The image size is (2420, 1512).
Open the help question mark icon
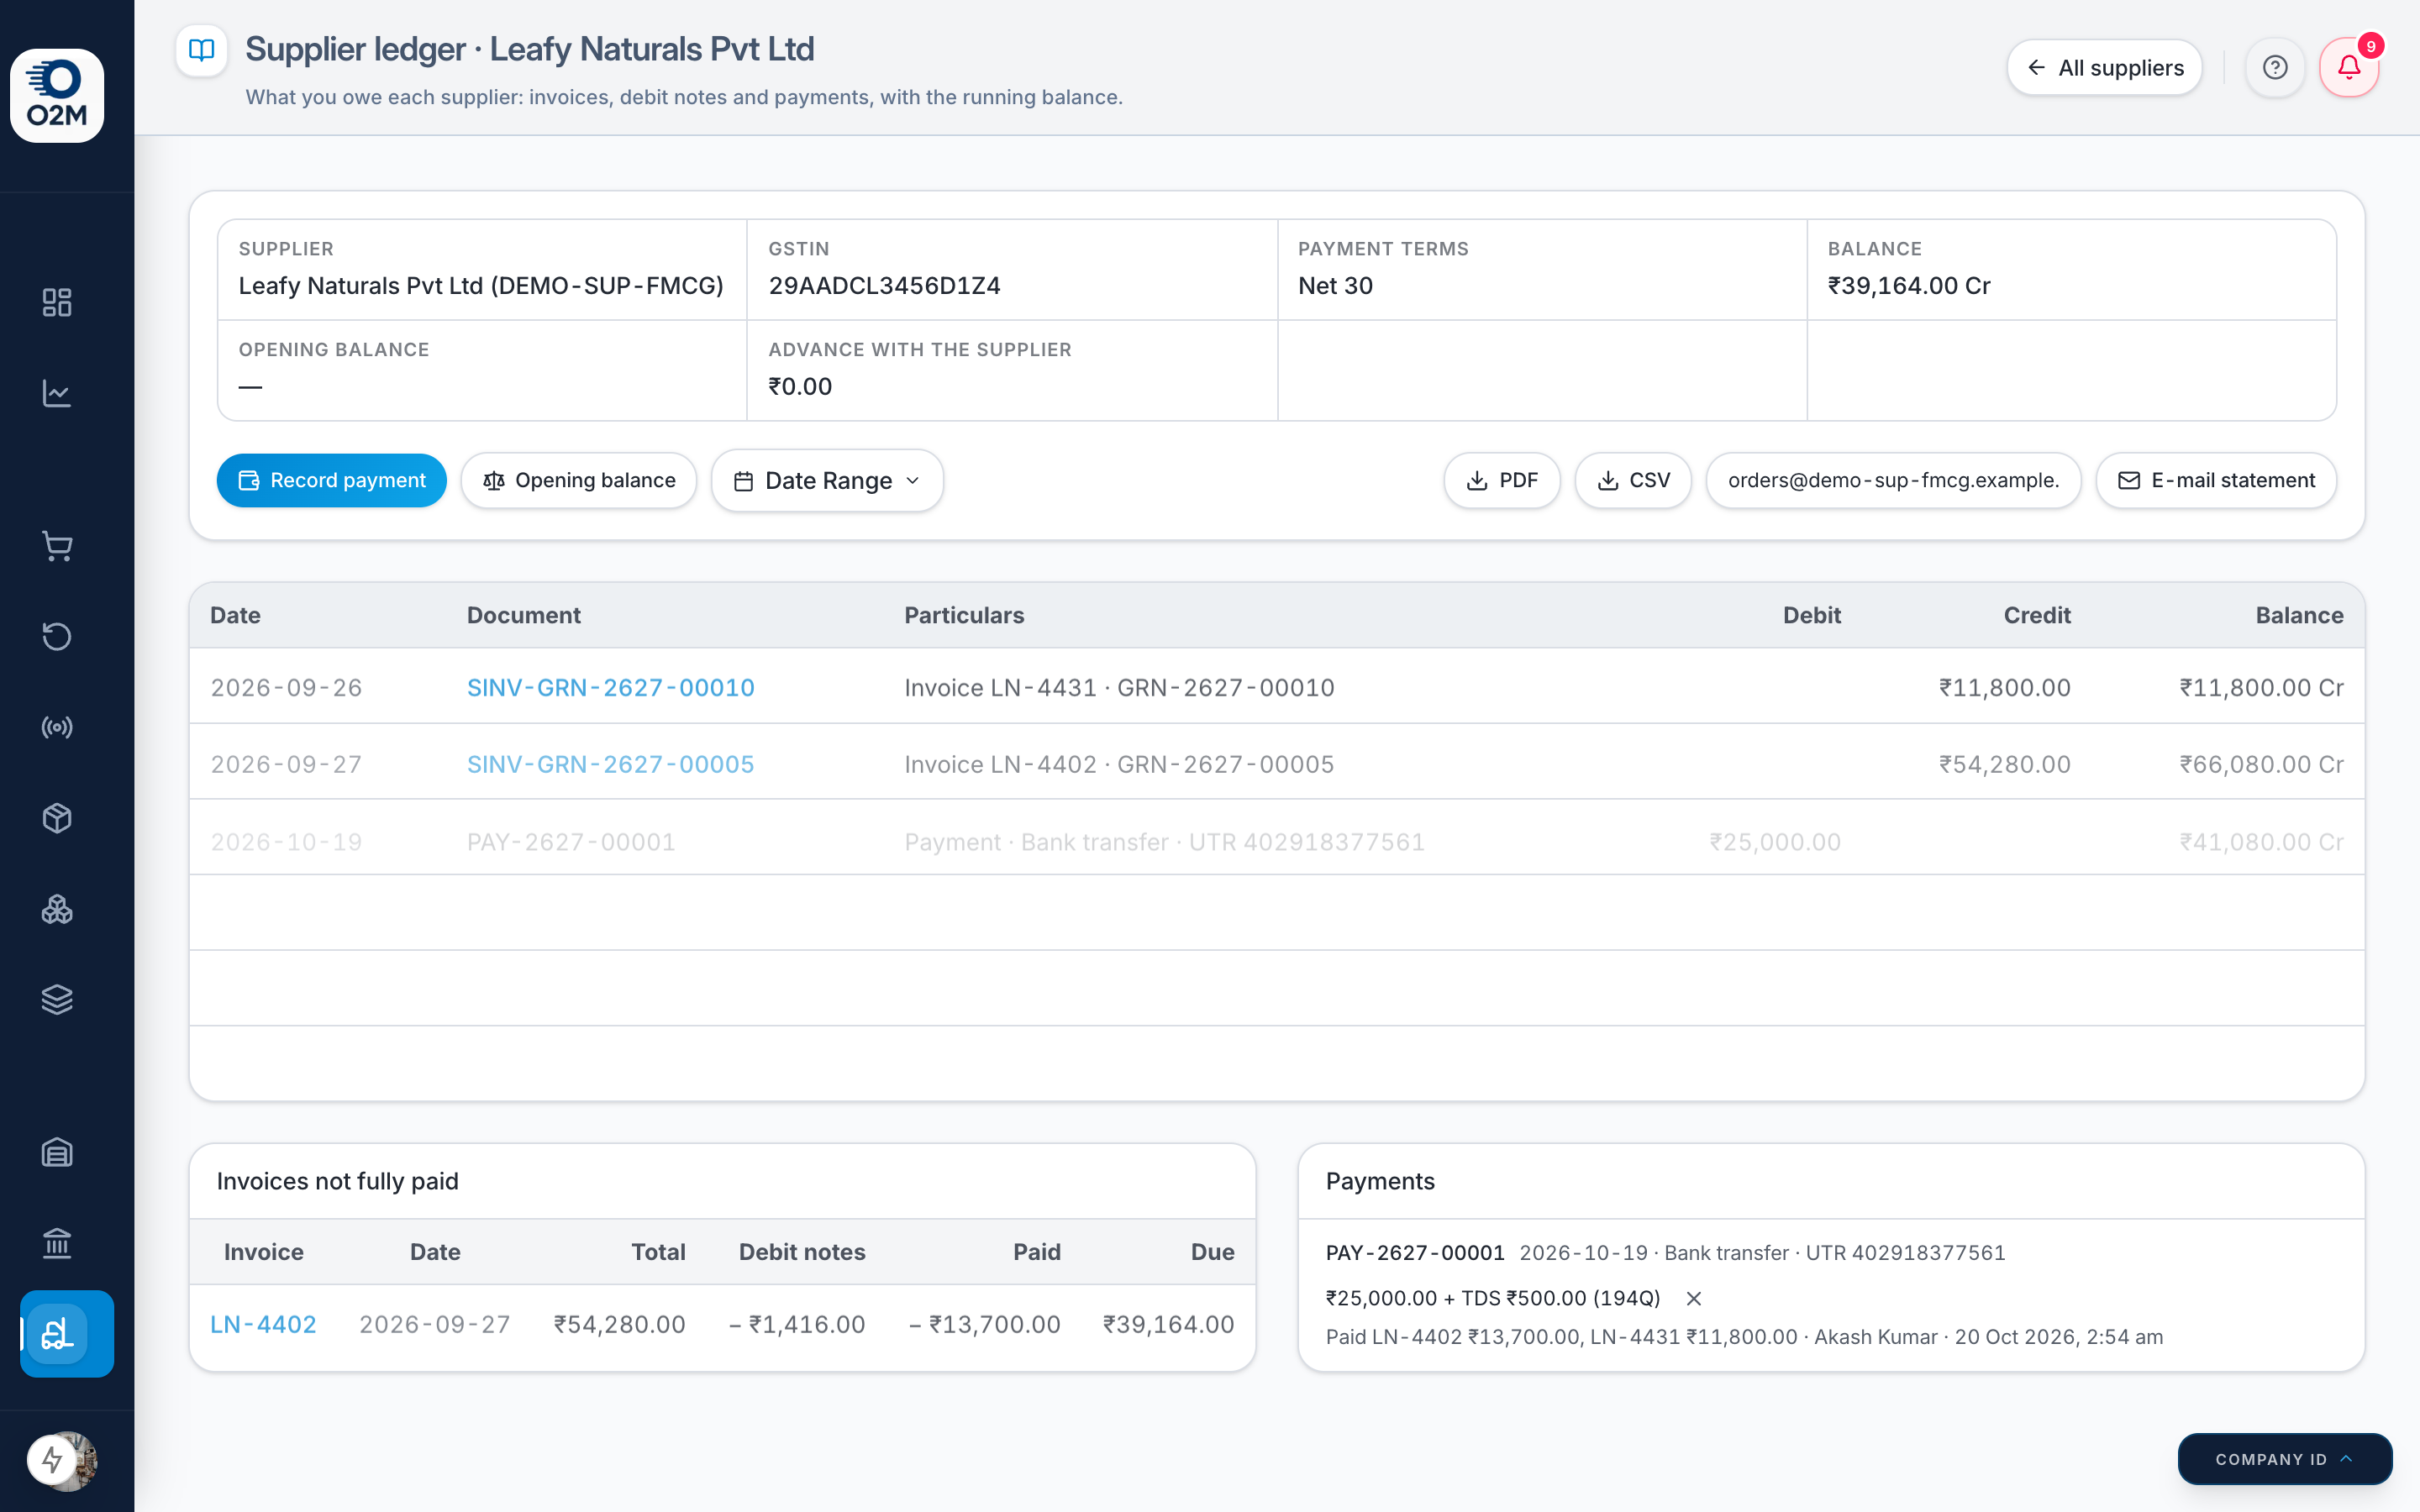pos(2275,68)
